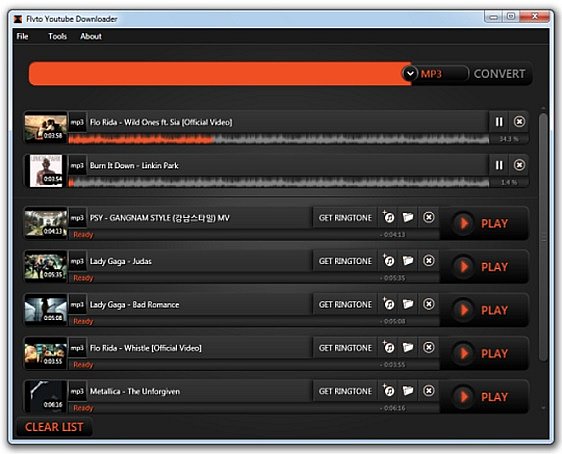562x454 pixels.
Task: Add PSY Gangnam Style to music library
Action: point(388,217)
